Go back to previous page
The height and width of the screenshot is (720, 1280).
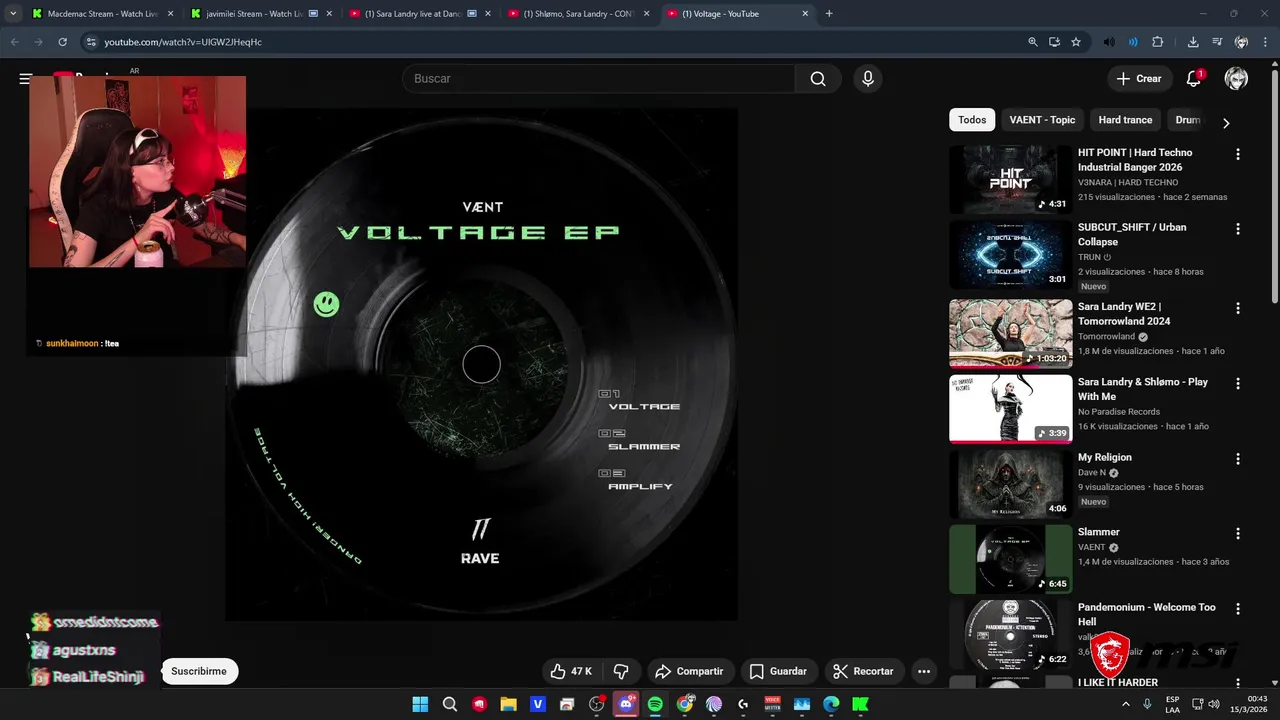pos(14,42)
